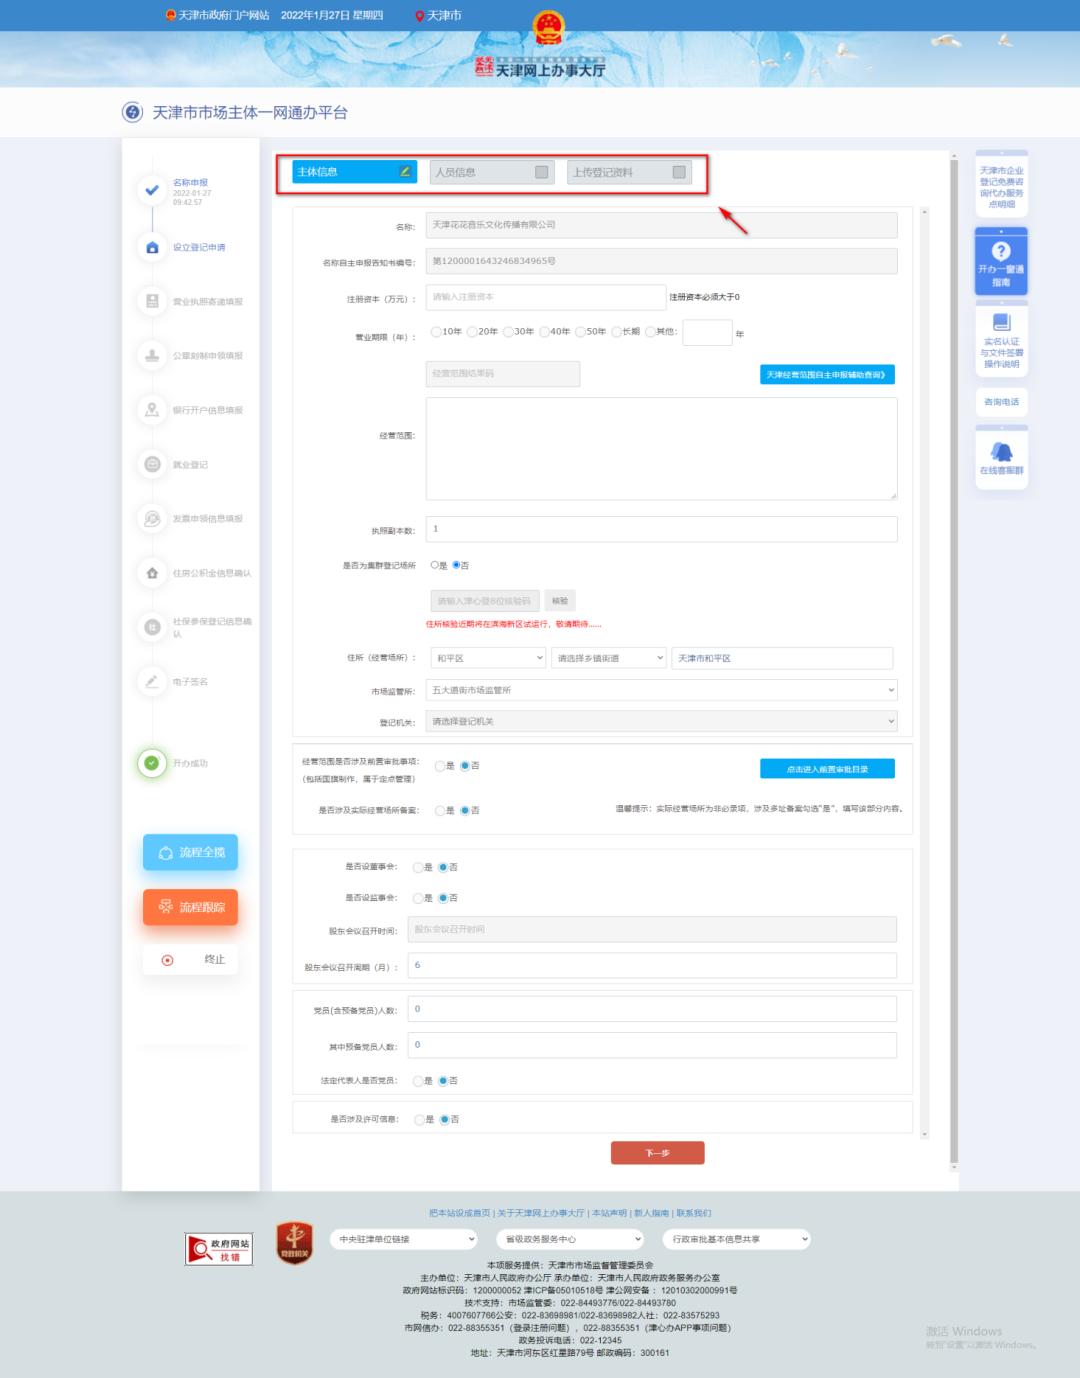
Task: Click the 经营范围 text area
Action: coord(661,448)
